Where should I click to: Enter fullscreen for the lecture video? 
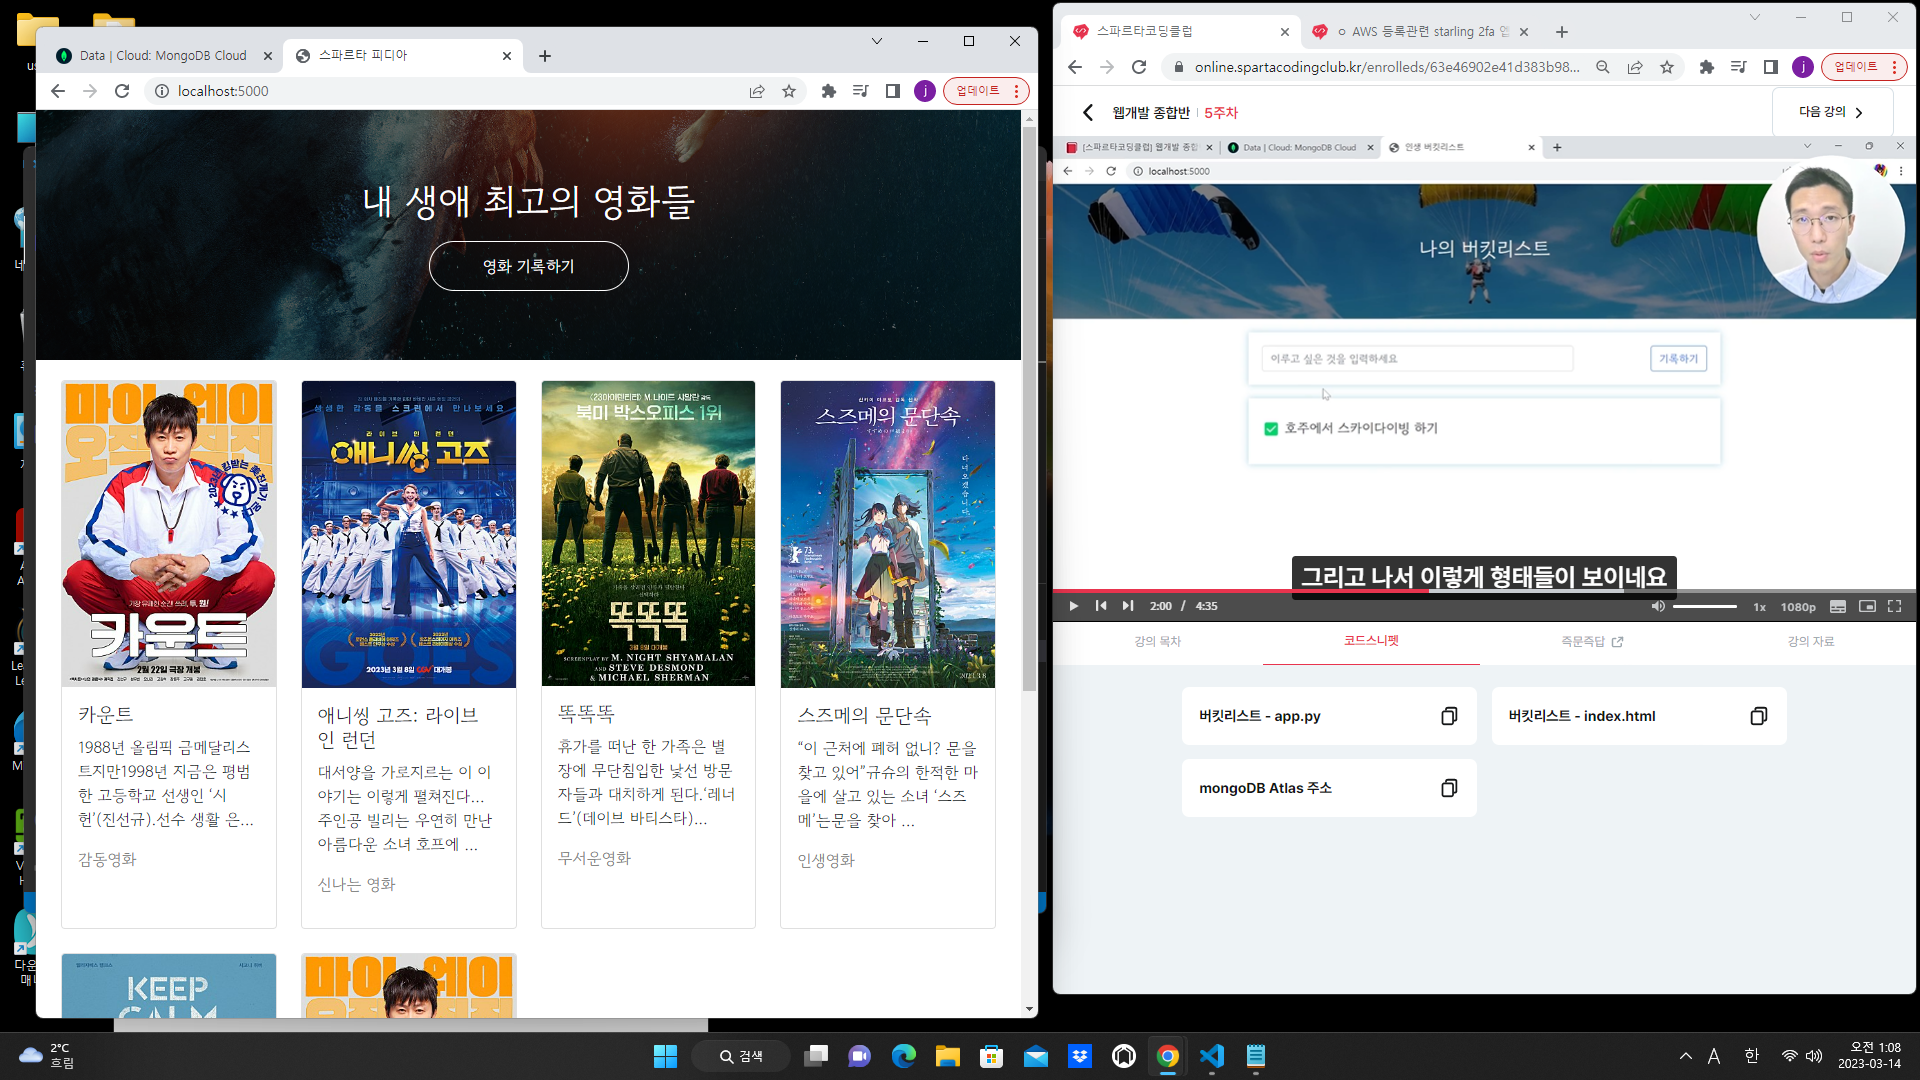coord(1894,606)
